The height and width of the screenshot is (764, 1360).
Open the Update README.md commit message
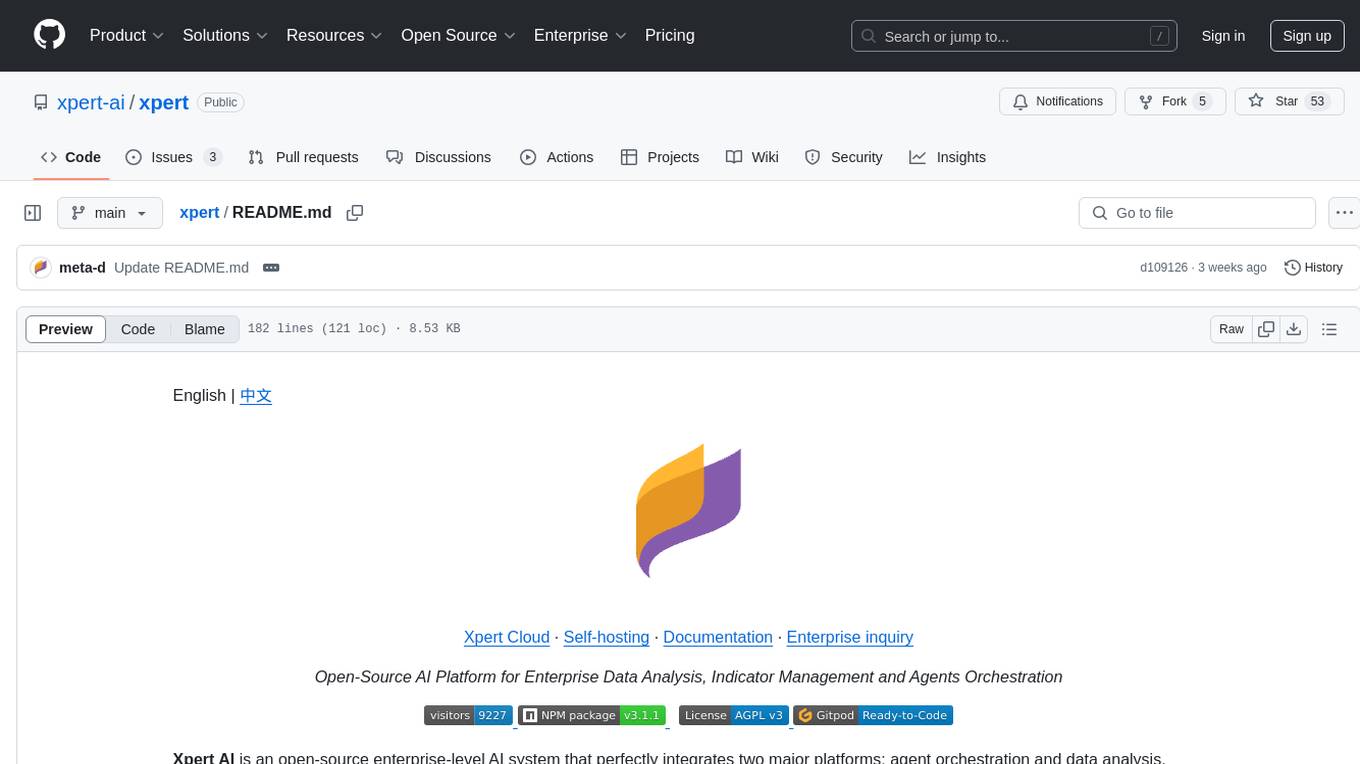click(181, 268)
